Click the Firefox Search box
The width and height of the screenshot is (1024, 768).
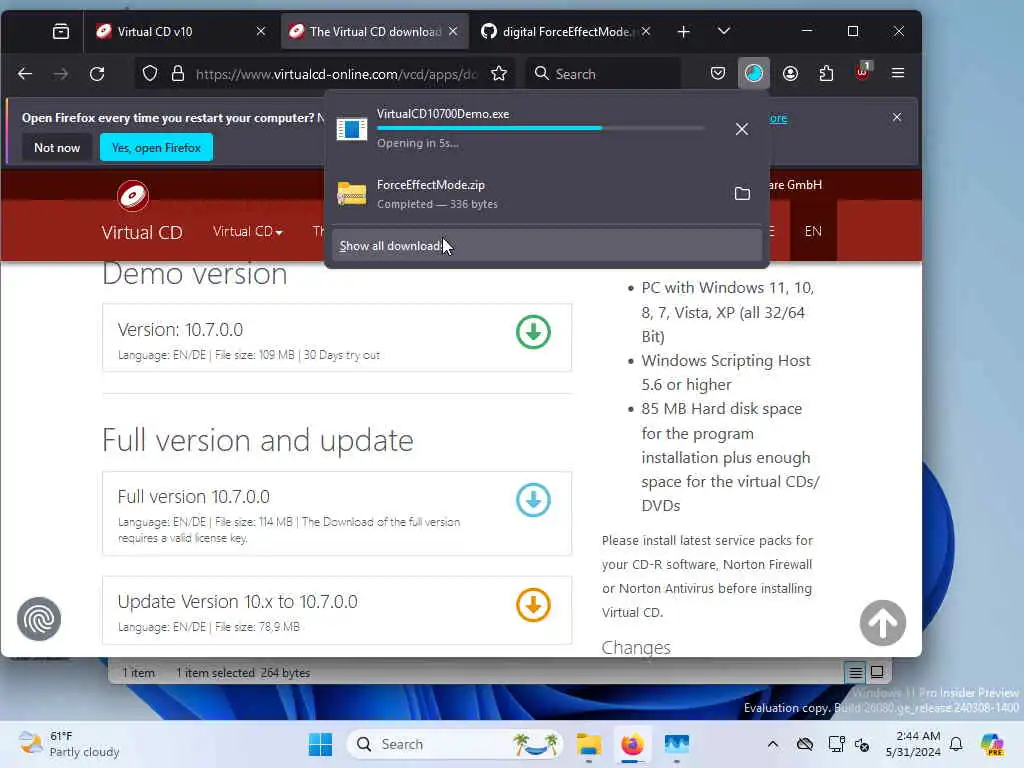click(603, 74)
